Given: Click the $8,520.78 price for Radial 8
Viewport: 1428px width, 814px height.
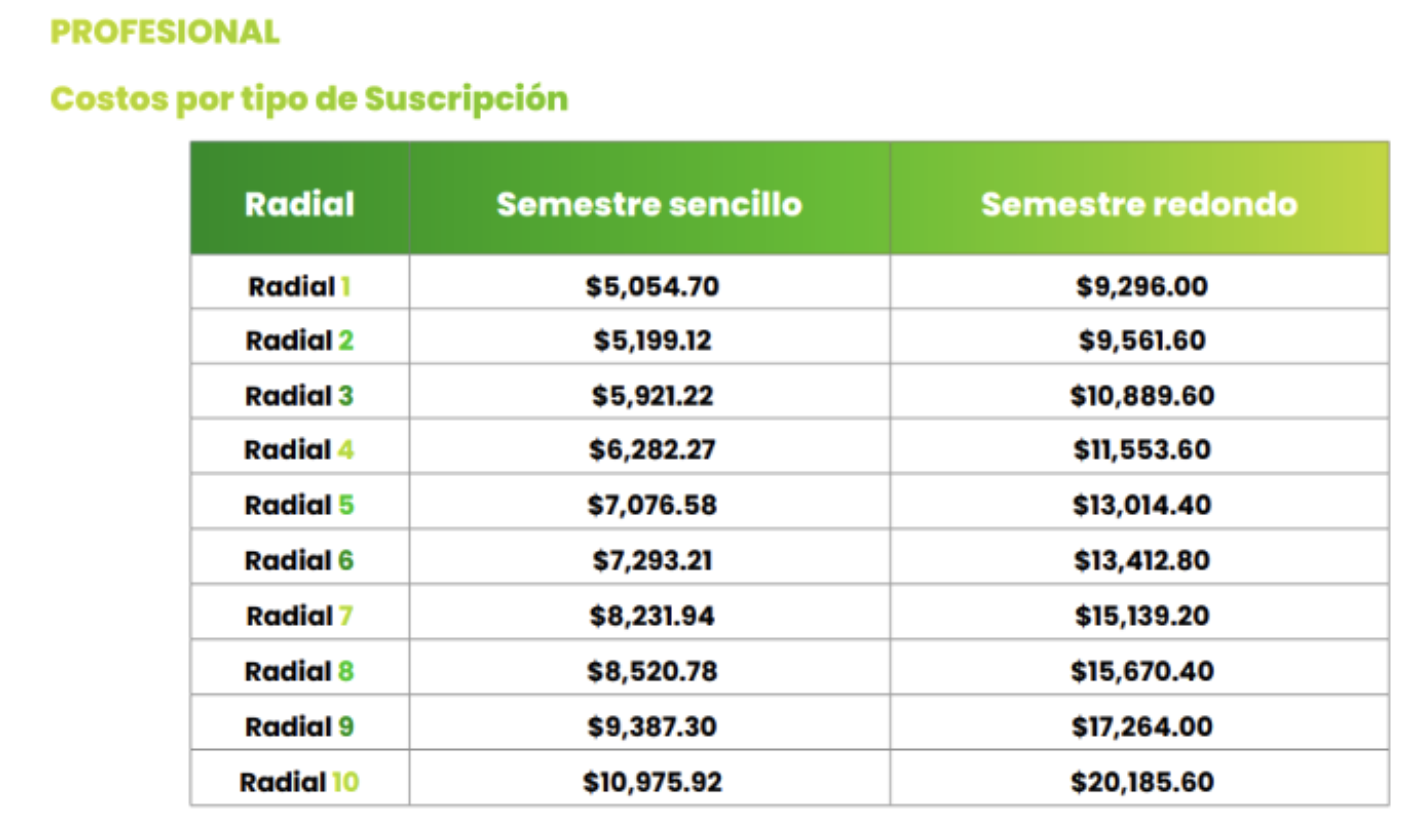Looking at the screenshot, I should point(652,670).
